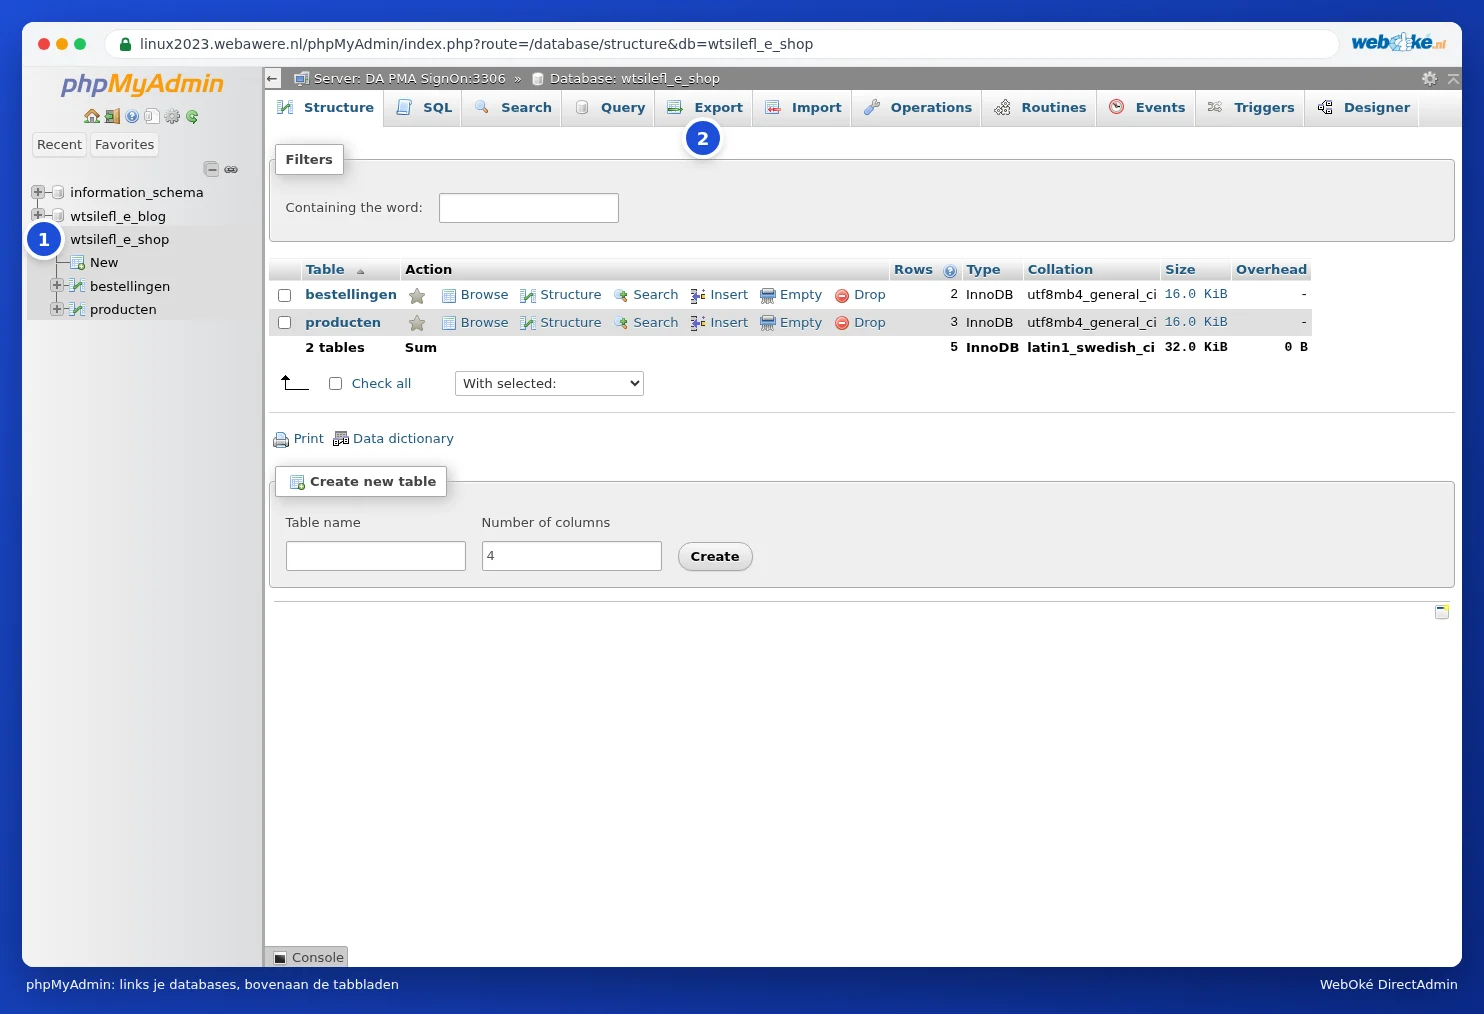Expand the bestellingen table node in sidebar

coord(57,285)
